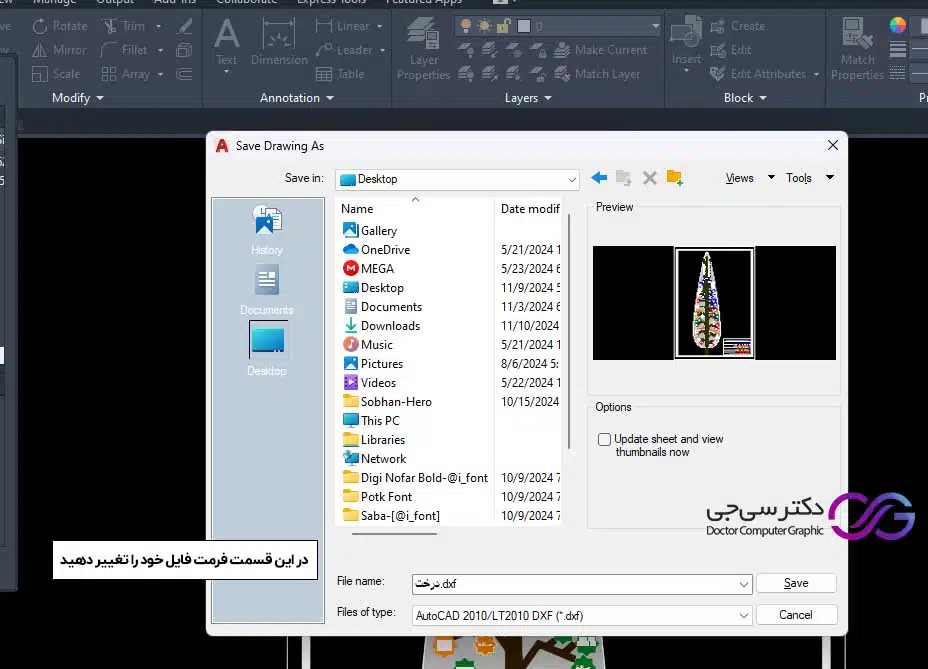
Task: Select Desktop in the places sidebar
Action: pos(267,349)
